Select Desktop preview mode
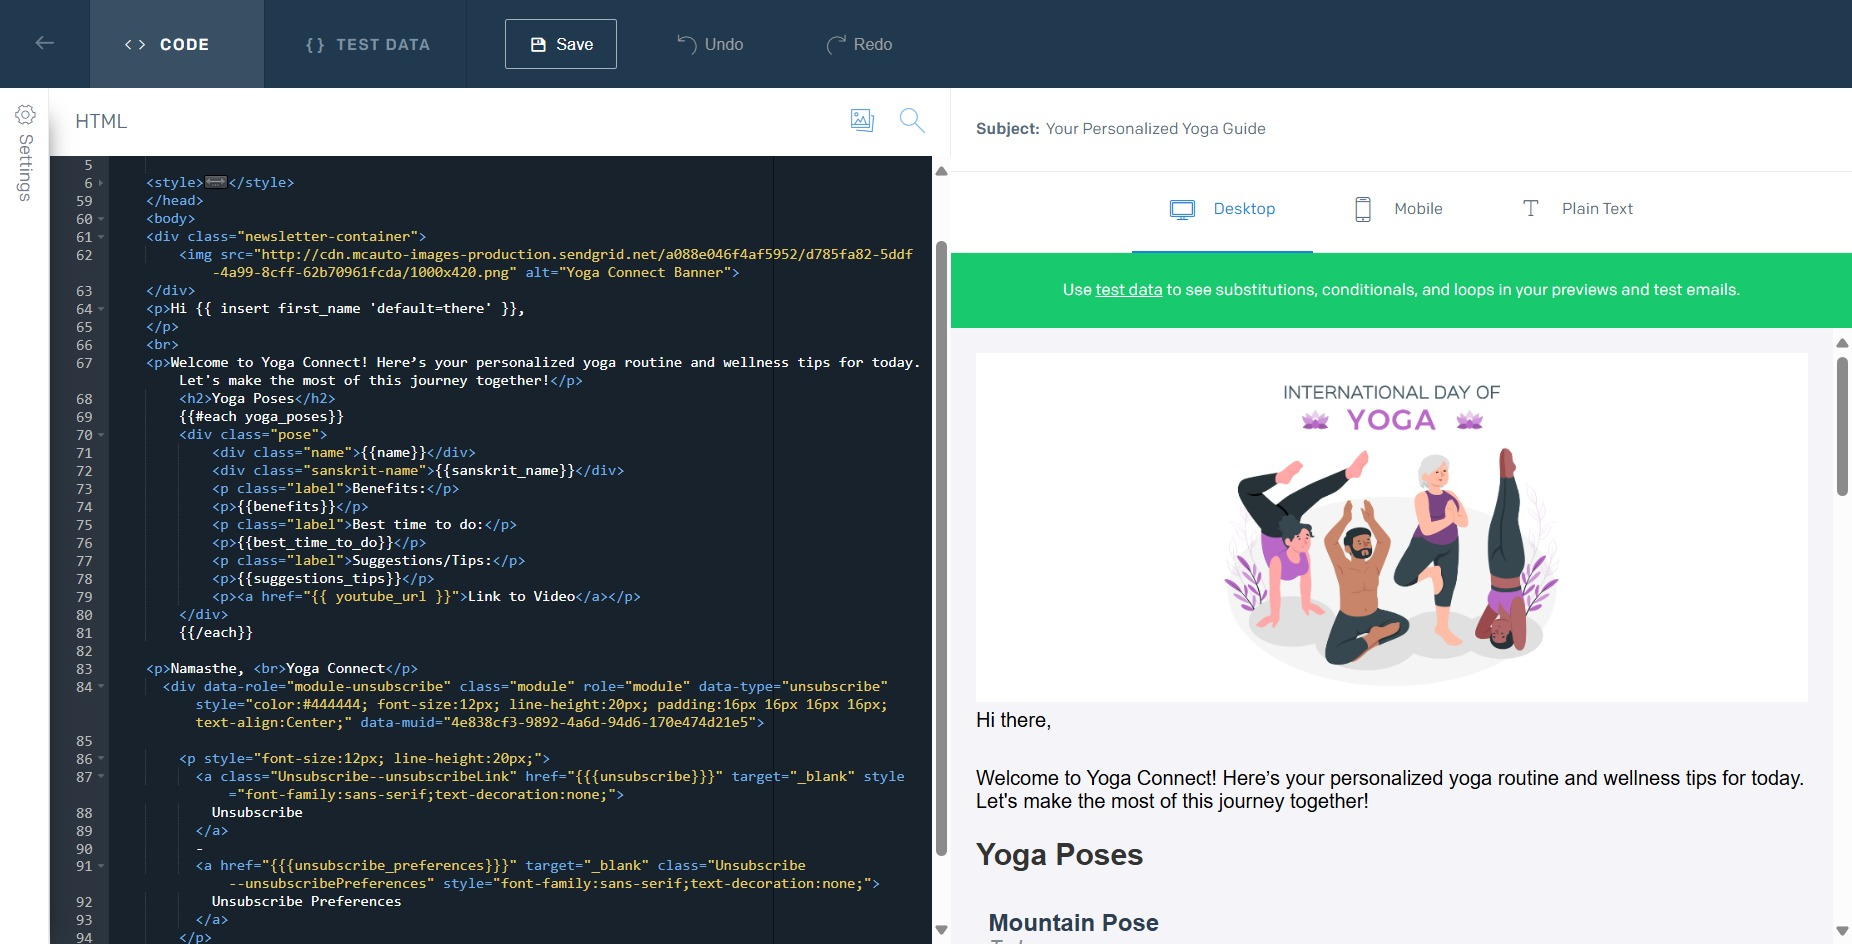 coord(1243,208)
